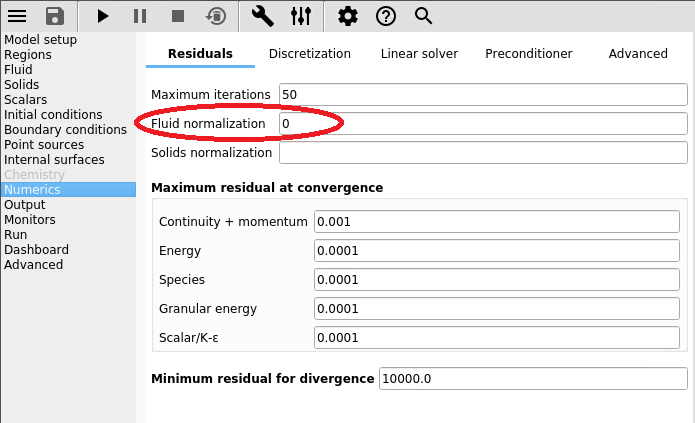Edit the Minimum residual for divergence field
This screenshot has width=695, height=423.
click(533, 379)
